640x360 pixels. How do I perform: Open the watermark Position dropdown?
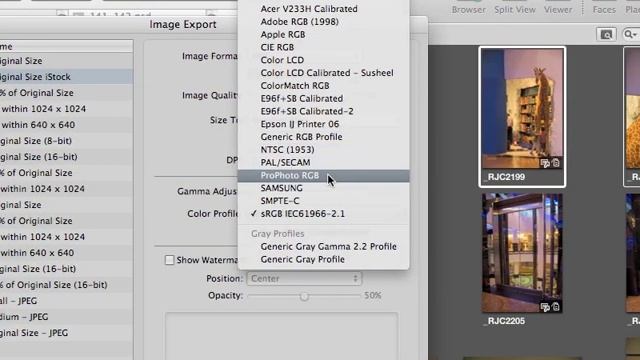(x=304, y=279)
